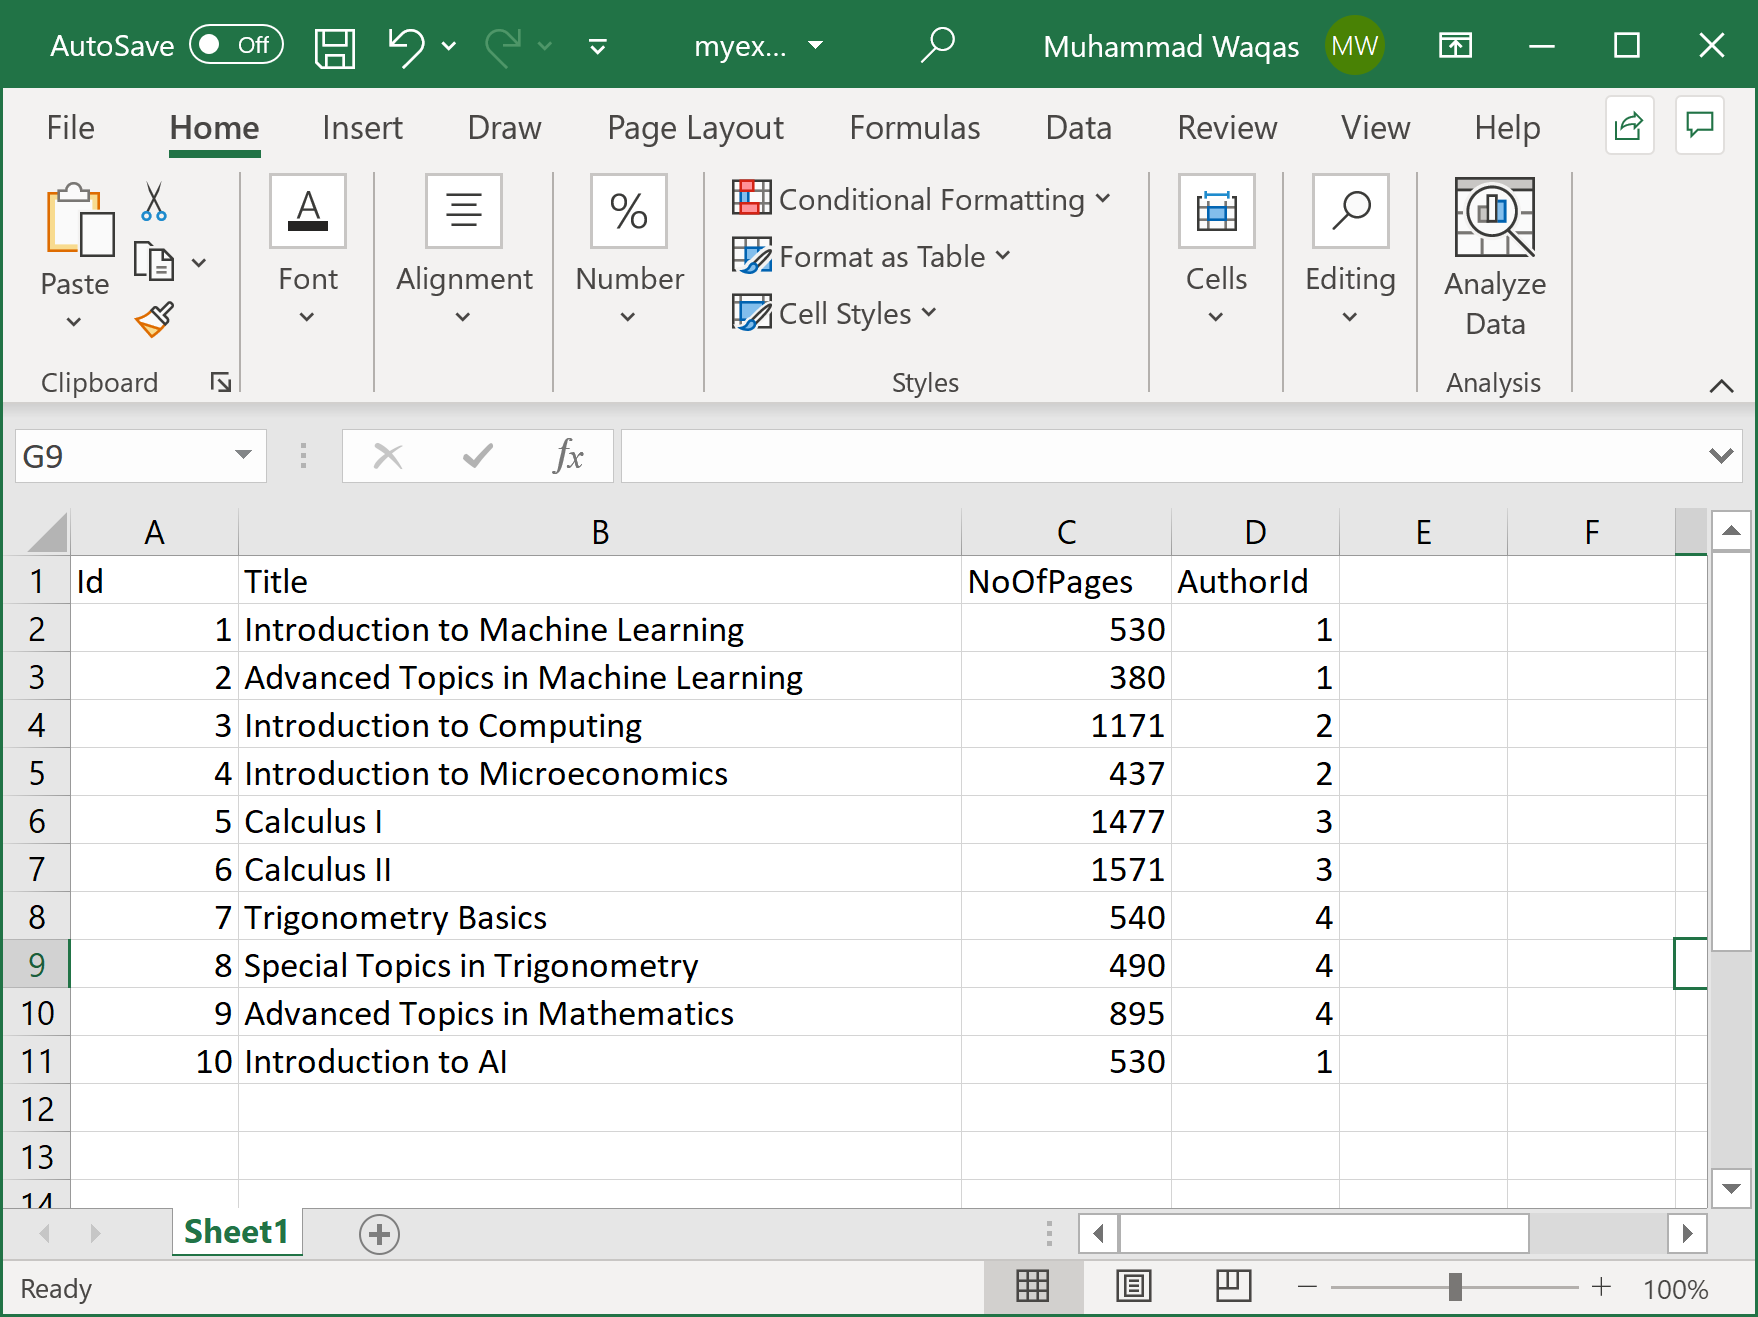
Task: Open the Editing group
Action: click(1350, 250)
